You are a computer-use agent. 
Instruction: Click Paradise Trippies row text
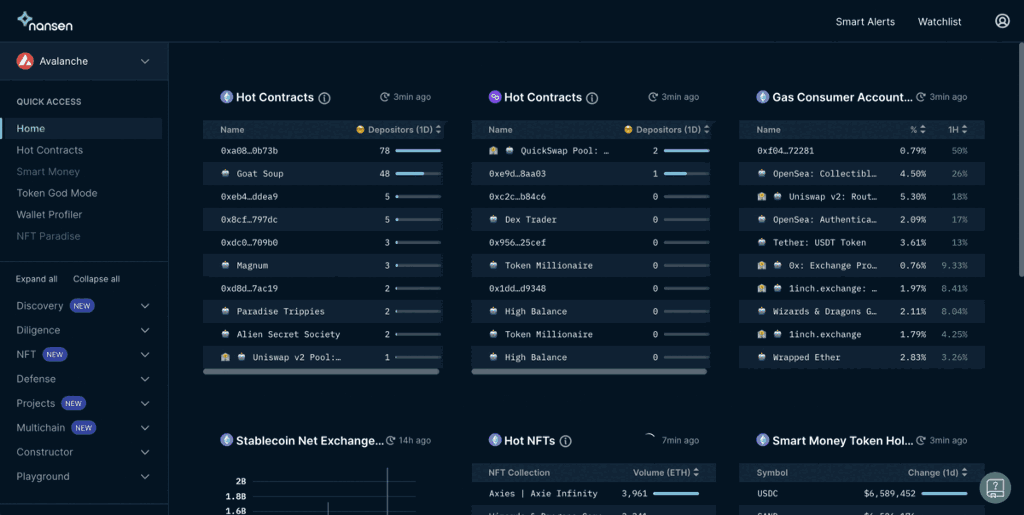pyautogui.click(x=280, y=311)
